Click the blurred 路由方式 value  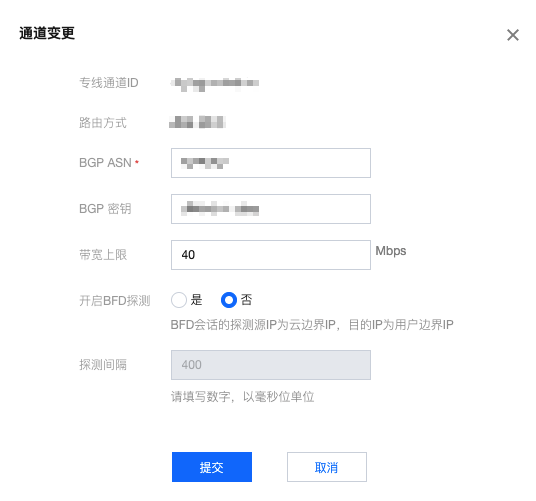pos(197,122)
